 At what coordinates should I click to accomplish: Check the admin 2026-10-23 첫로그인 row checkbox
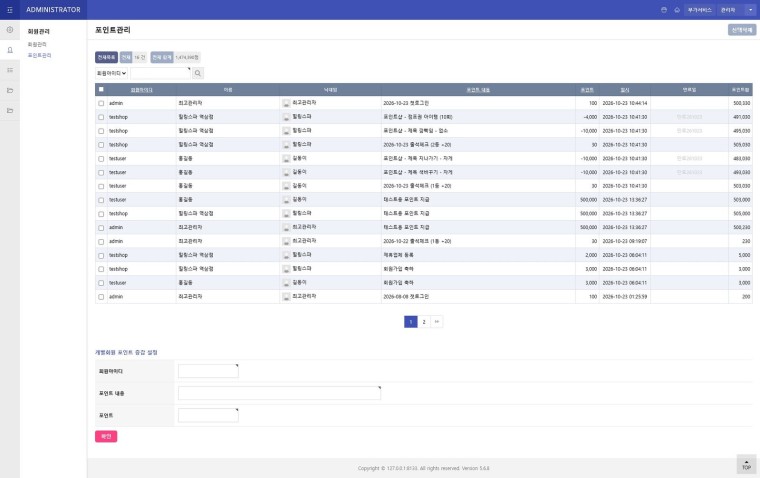pos(101,103)
